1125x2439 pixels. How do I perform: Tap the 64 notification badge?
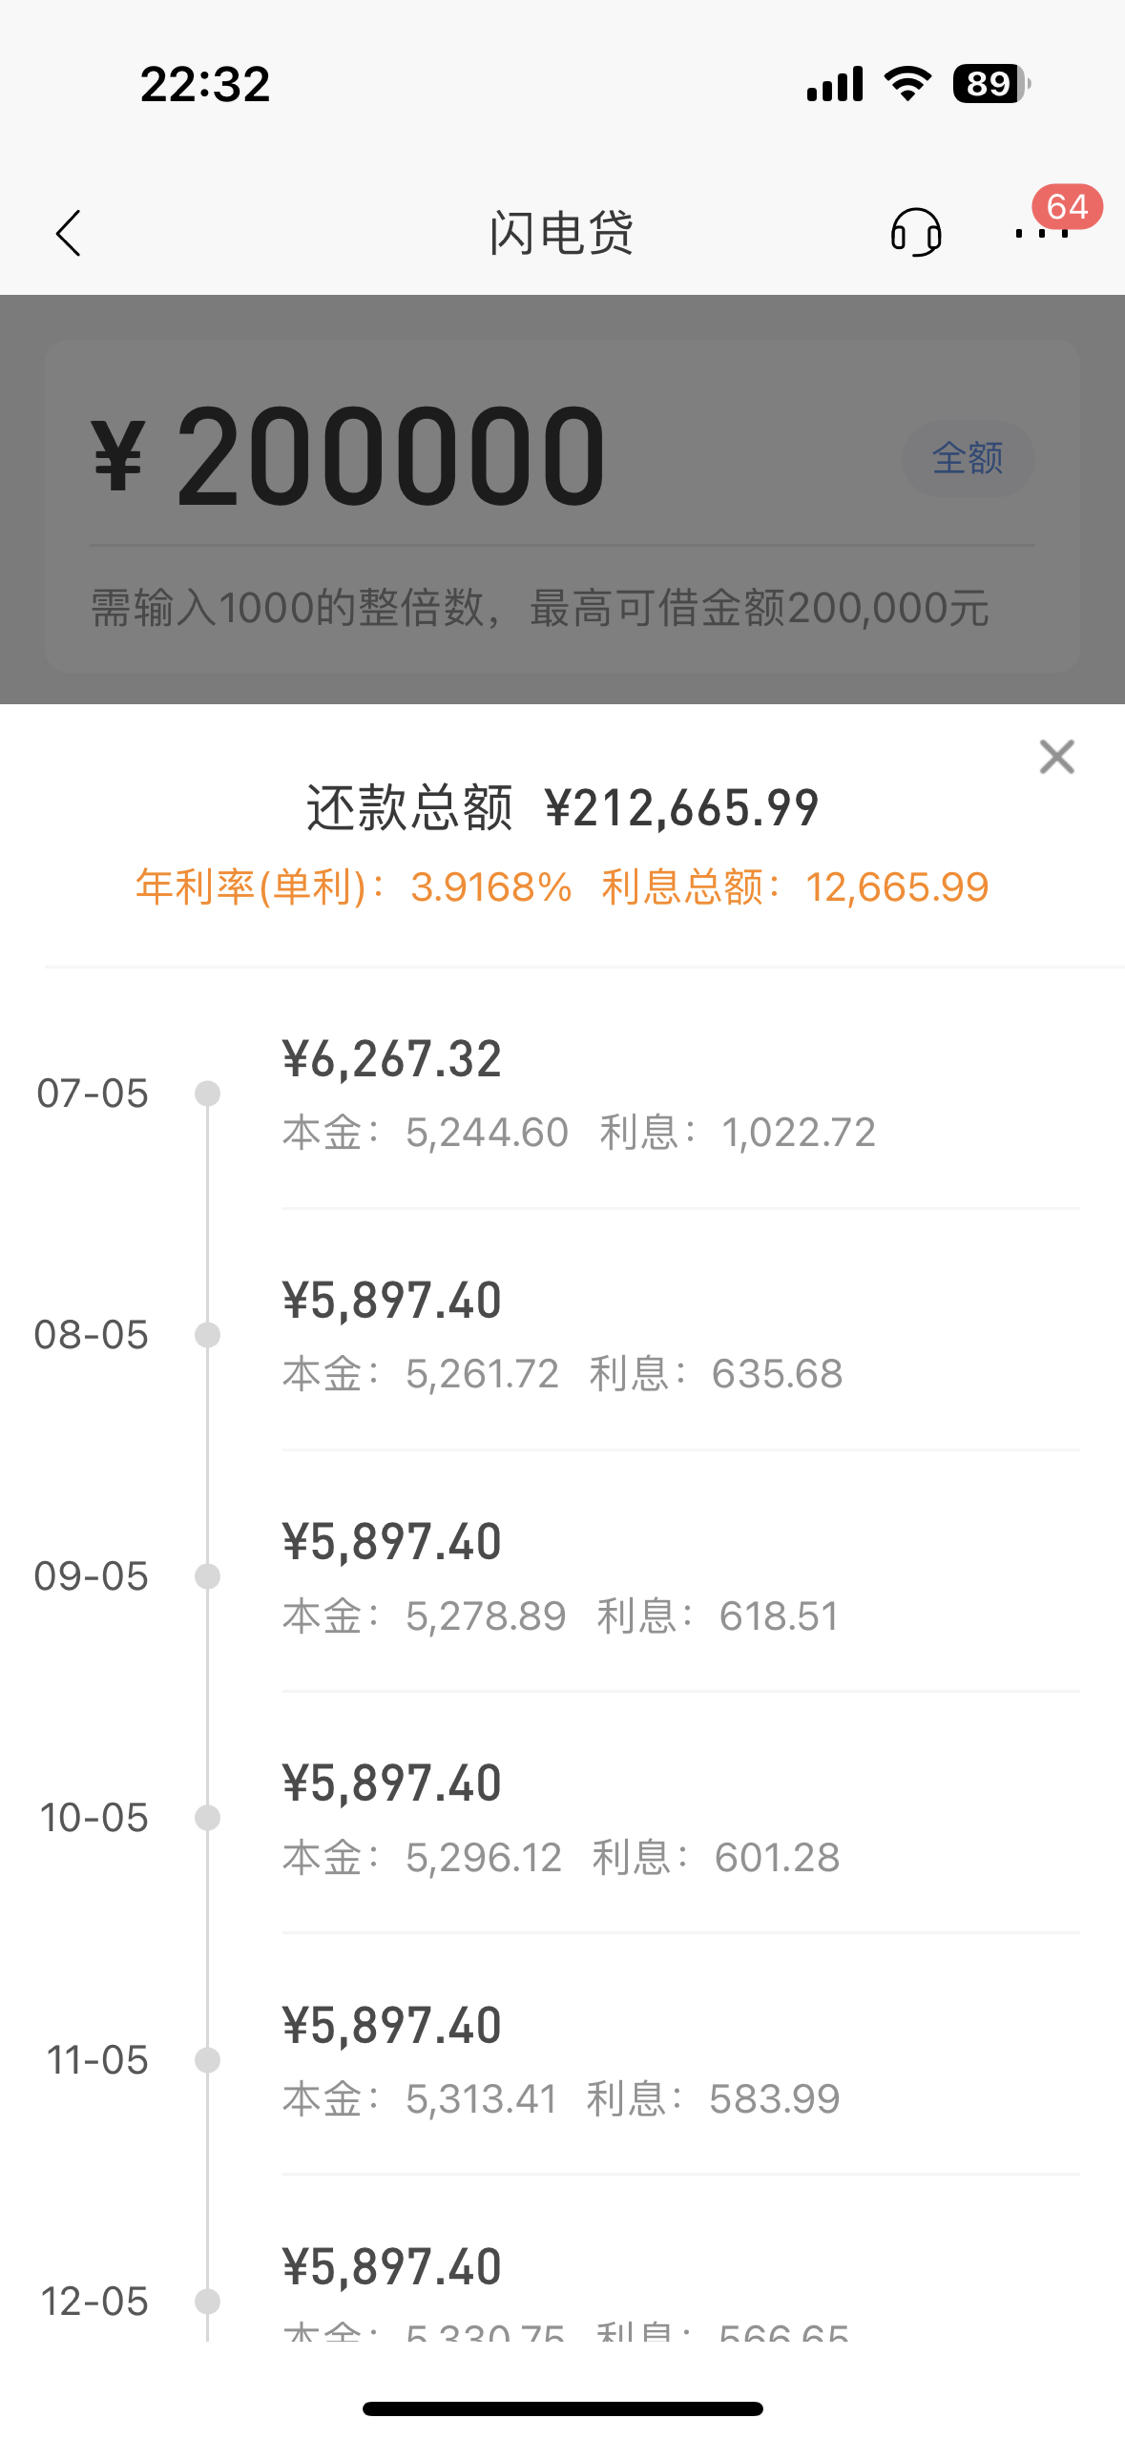[x=1067, y=207]
